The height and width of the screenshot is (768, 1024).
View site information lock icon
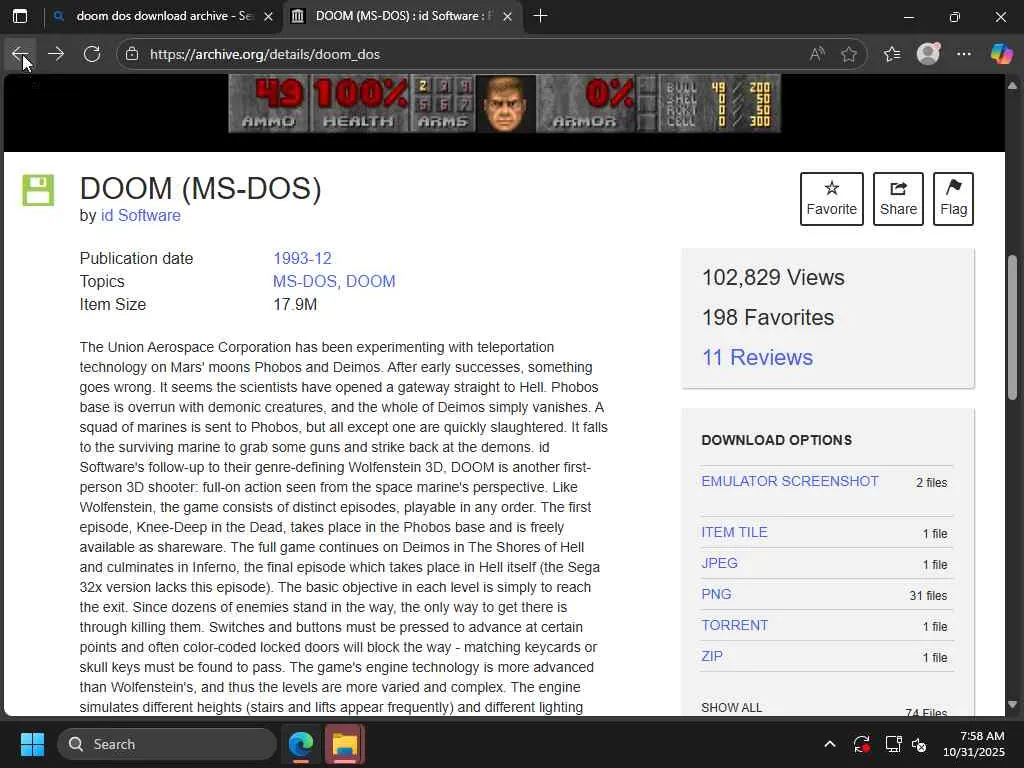pyautogui.click(x=132, y=54)
